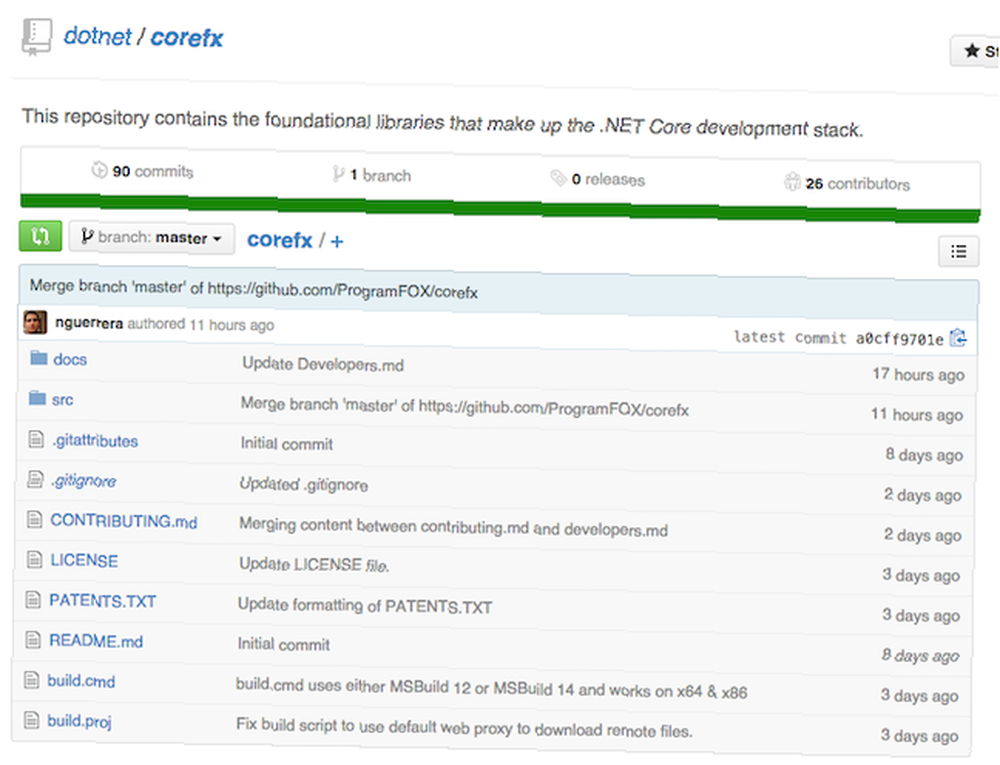Click the README.md file icon
1000x765 pixels.
pos(33,639)
